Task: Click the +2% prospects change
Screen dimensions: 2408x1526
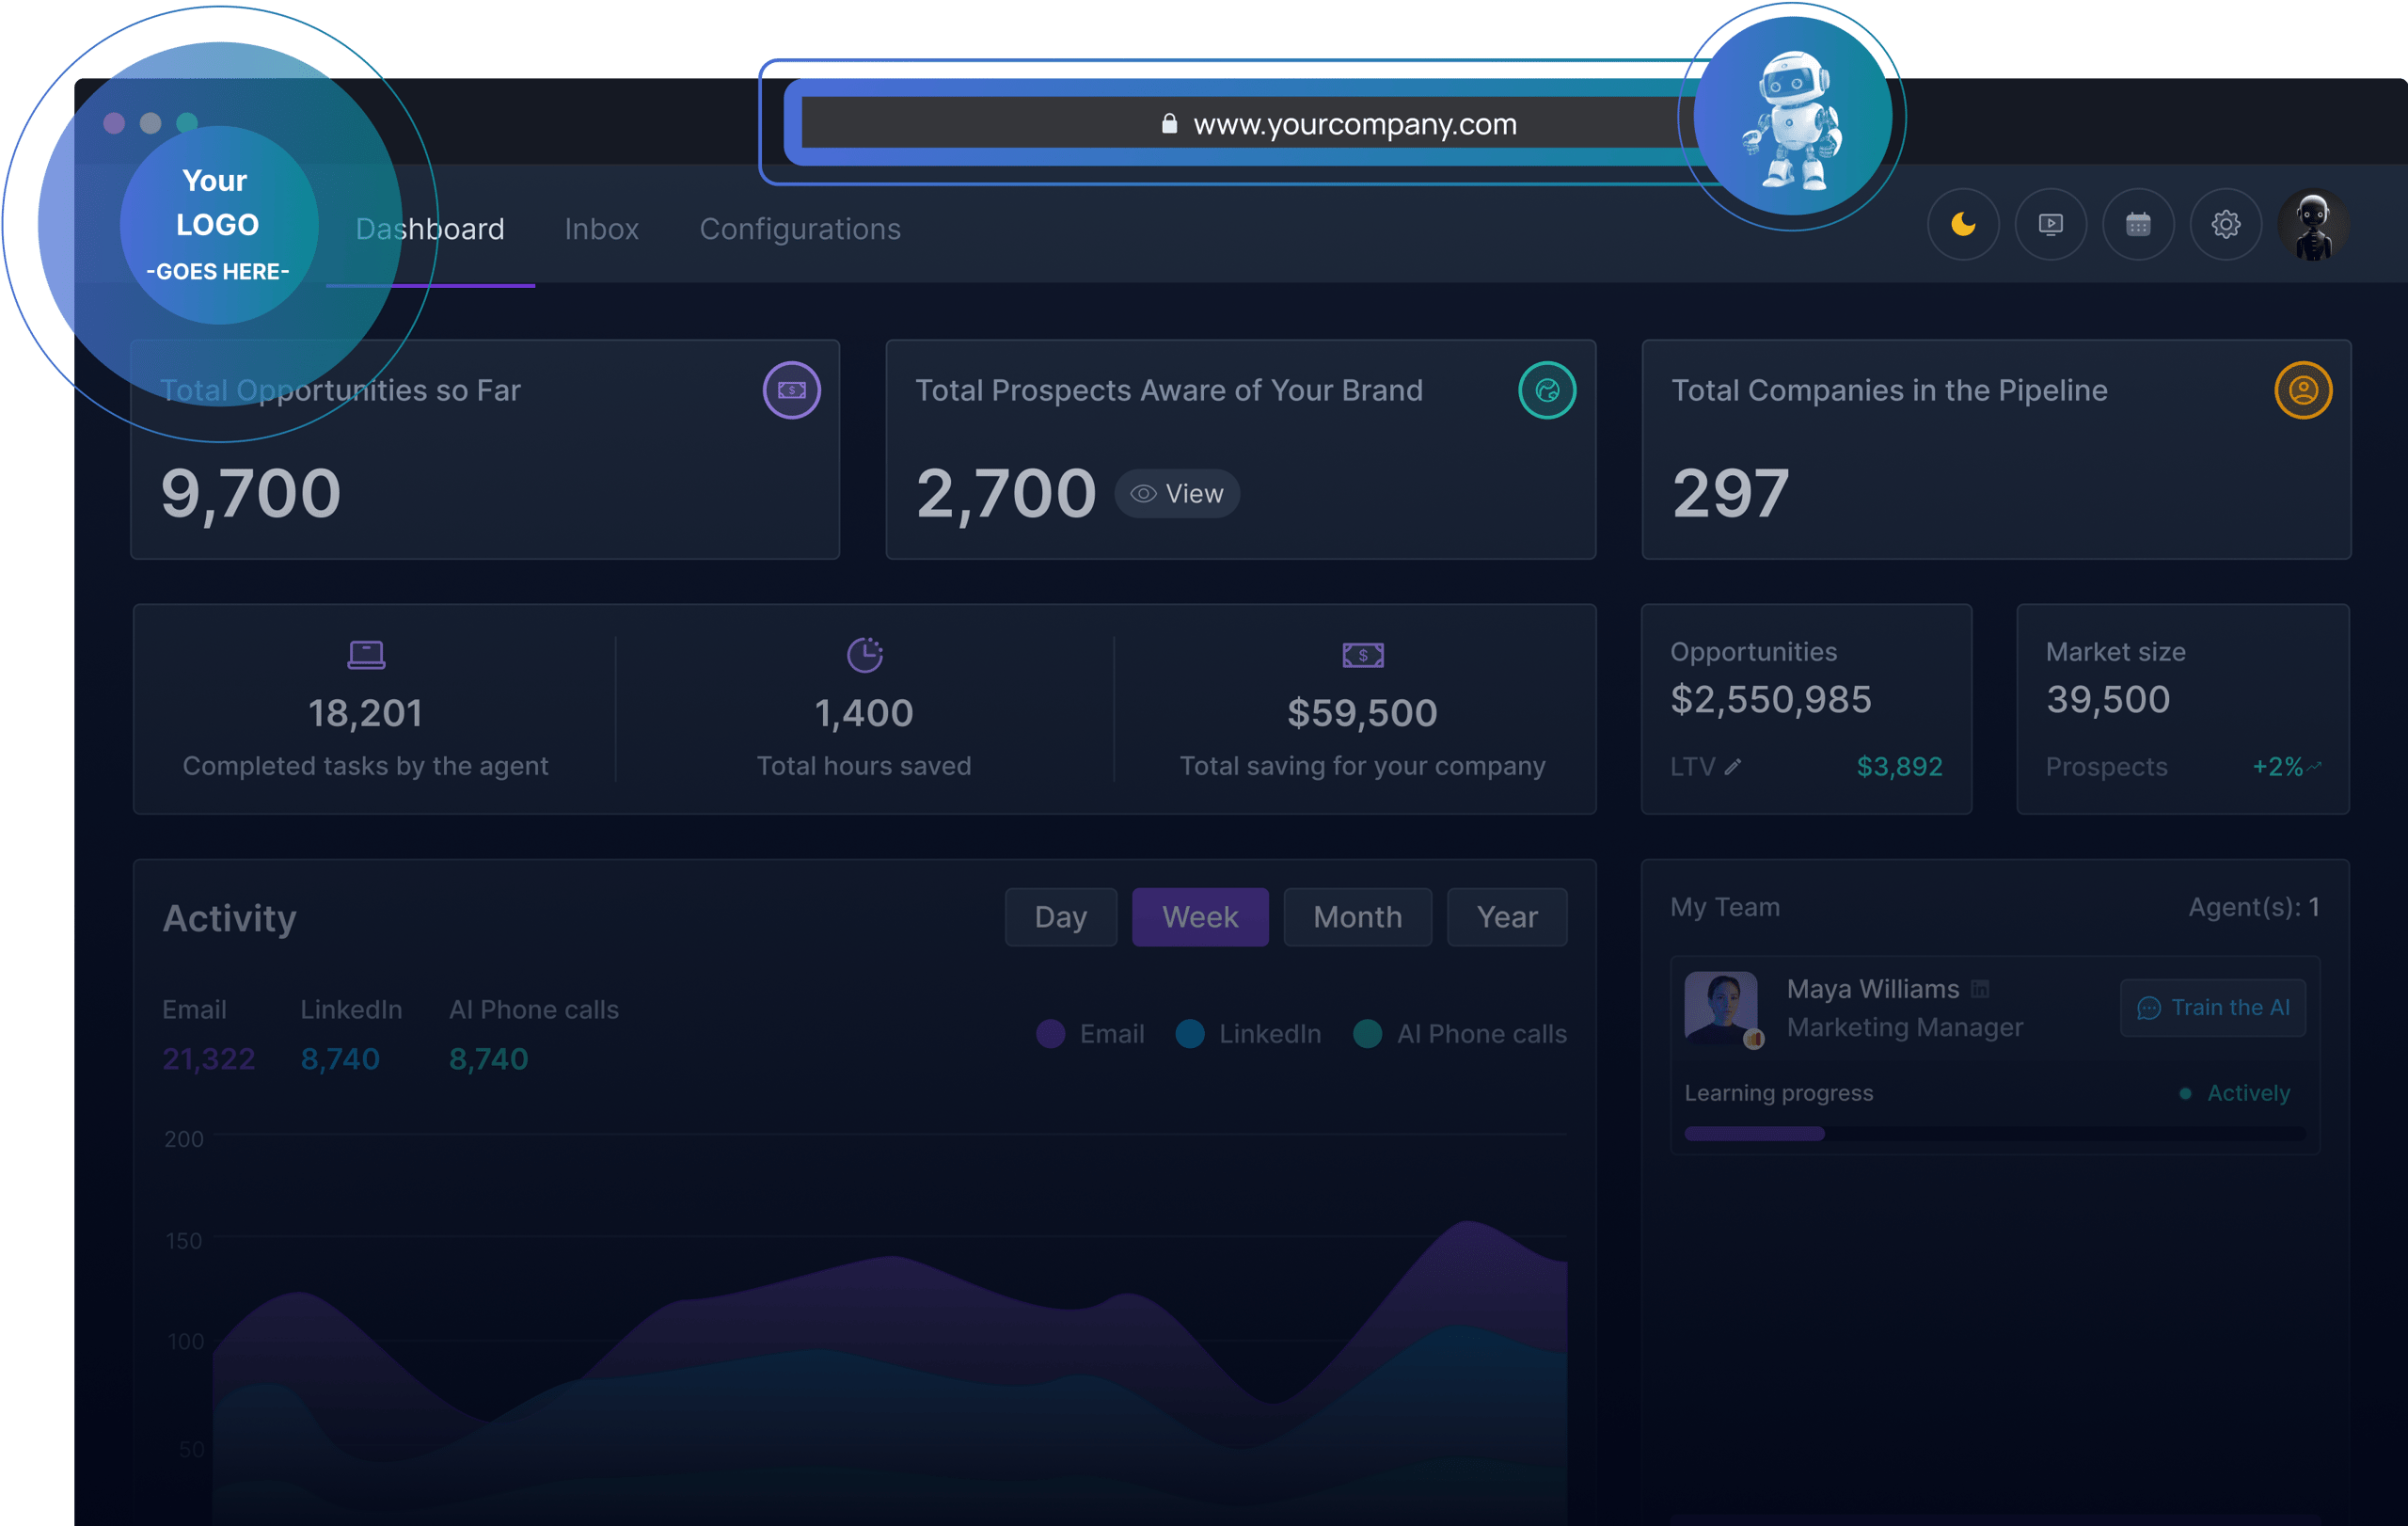Action: (x=2278, y=767)
